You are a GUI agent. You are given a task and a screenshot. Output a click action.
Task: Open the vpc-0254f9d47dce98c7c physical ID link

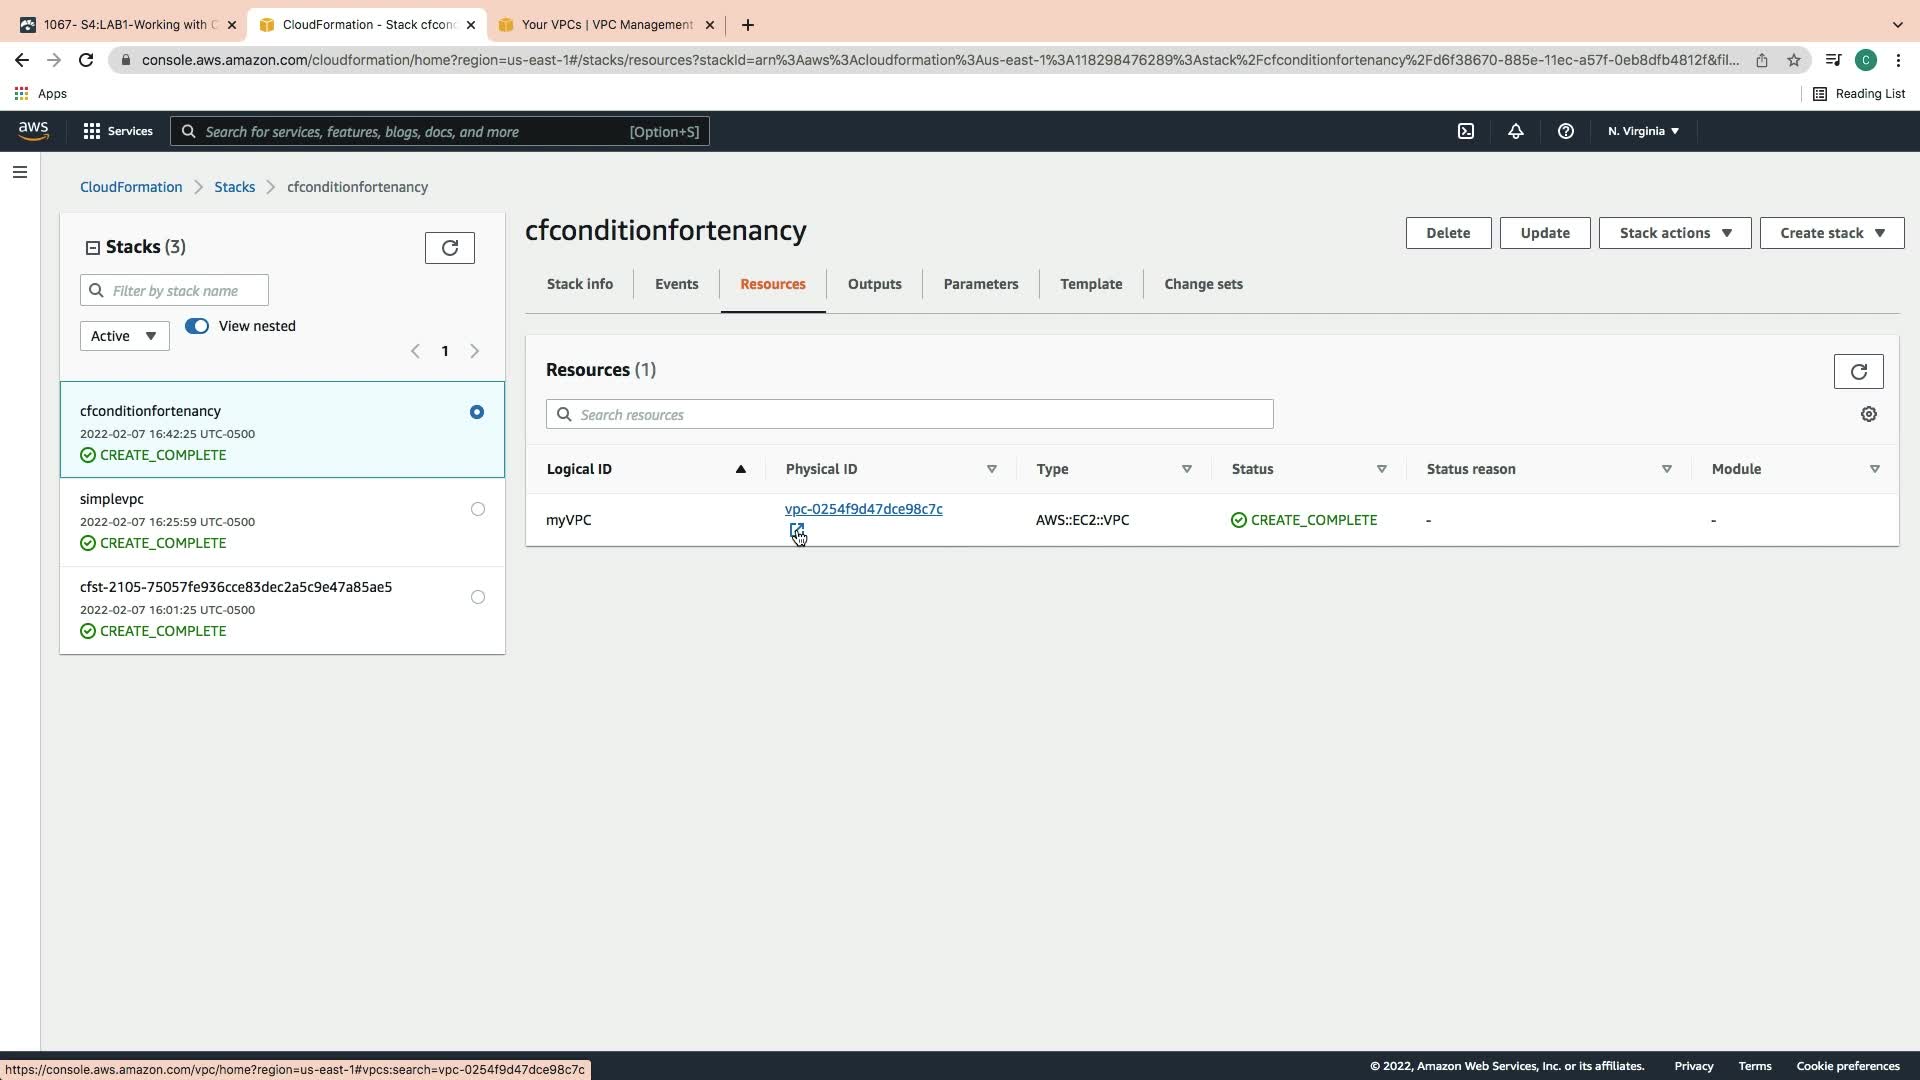coord(863,509)
